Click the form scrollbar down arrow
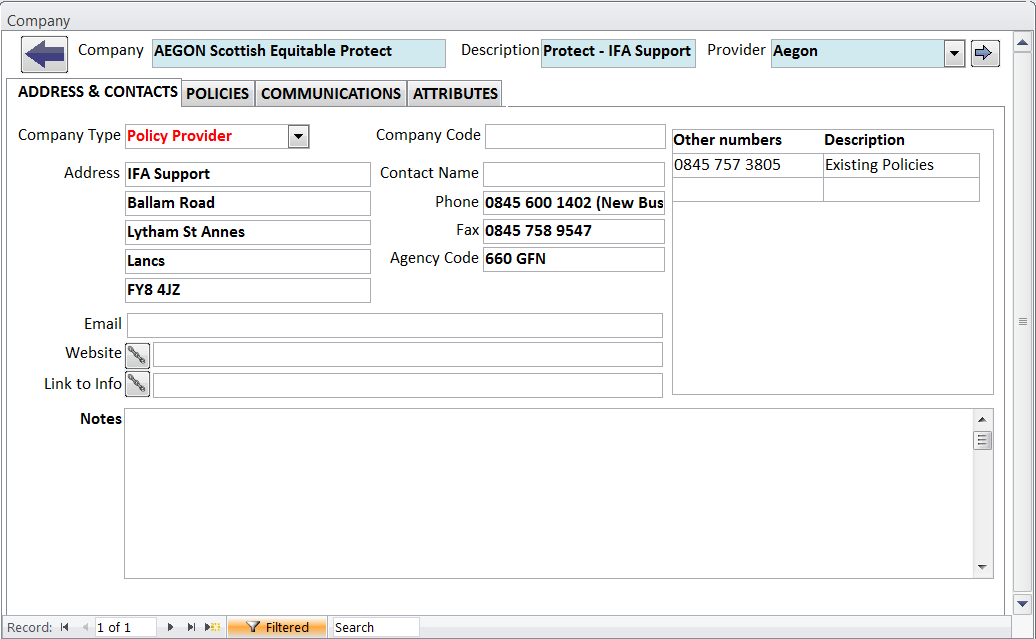The height and width of the screenshot is (639, 1036). click(x=1022, y=603)
